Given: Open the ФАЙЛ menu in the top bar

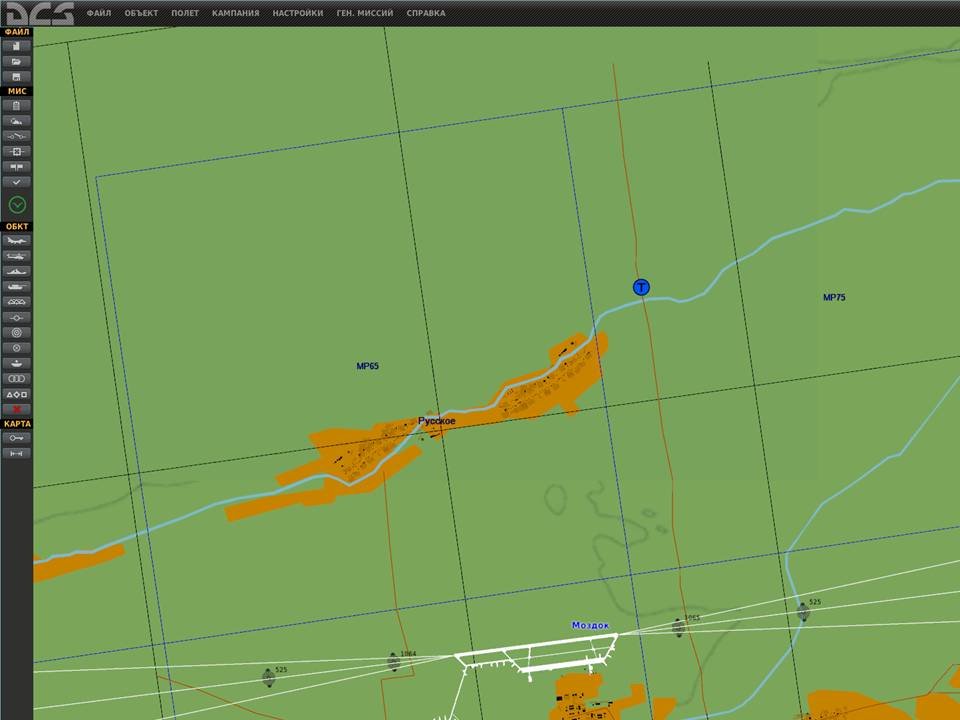Looking at the screenshot, I should click(x=99, y=13).
